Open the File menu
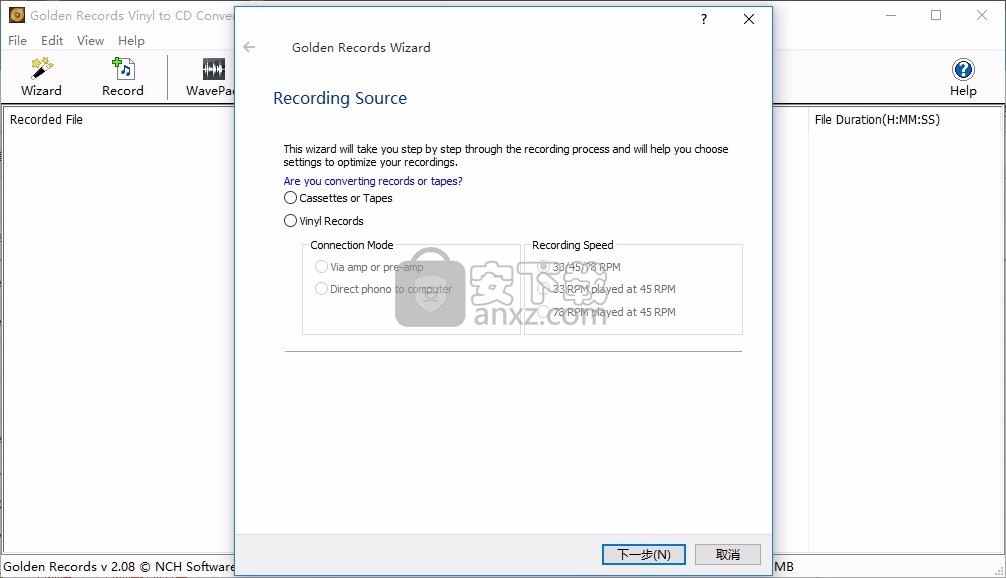 coord(17,40)
